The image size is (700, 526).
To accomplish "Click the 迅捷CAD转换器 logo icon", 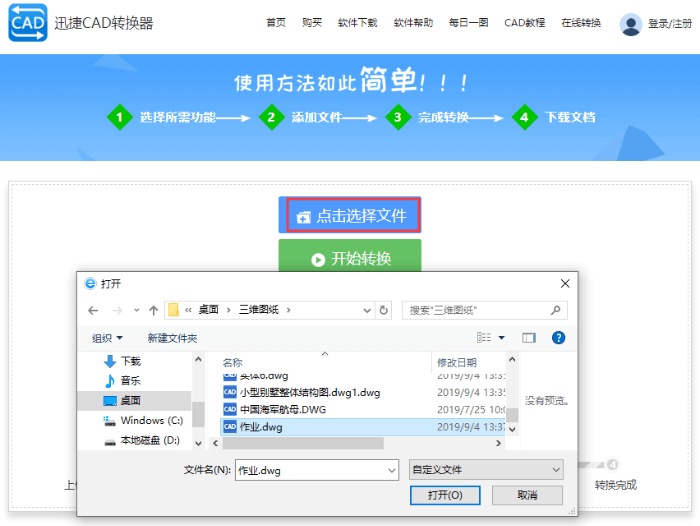I will (x=28, y=22).
